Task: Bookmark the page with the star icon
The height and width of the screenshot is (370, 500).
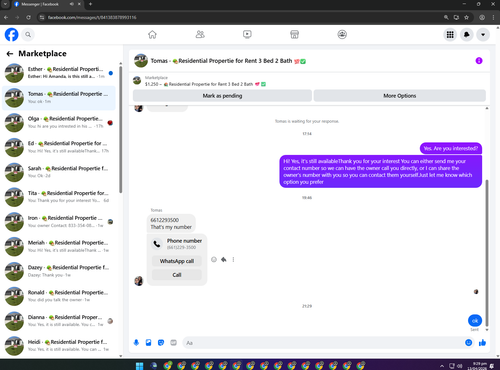Action: point(466,17)
